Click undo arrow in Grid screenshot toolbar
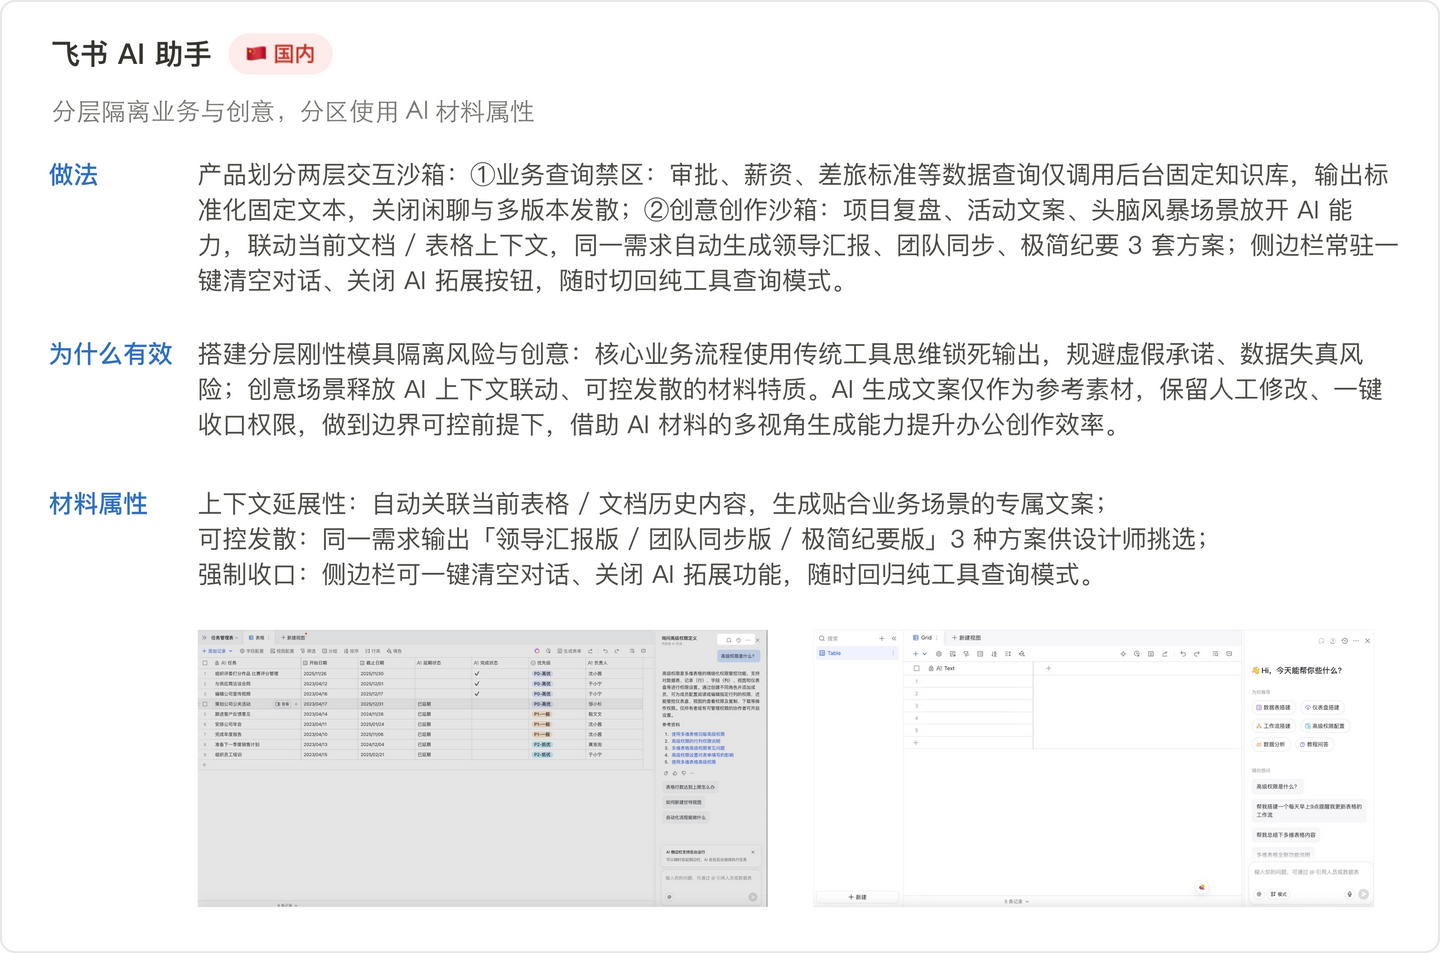This screenshot has width=1440, height=953. [1183, 654]
